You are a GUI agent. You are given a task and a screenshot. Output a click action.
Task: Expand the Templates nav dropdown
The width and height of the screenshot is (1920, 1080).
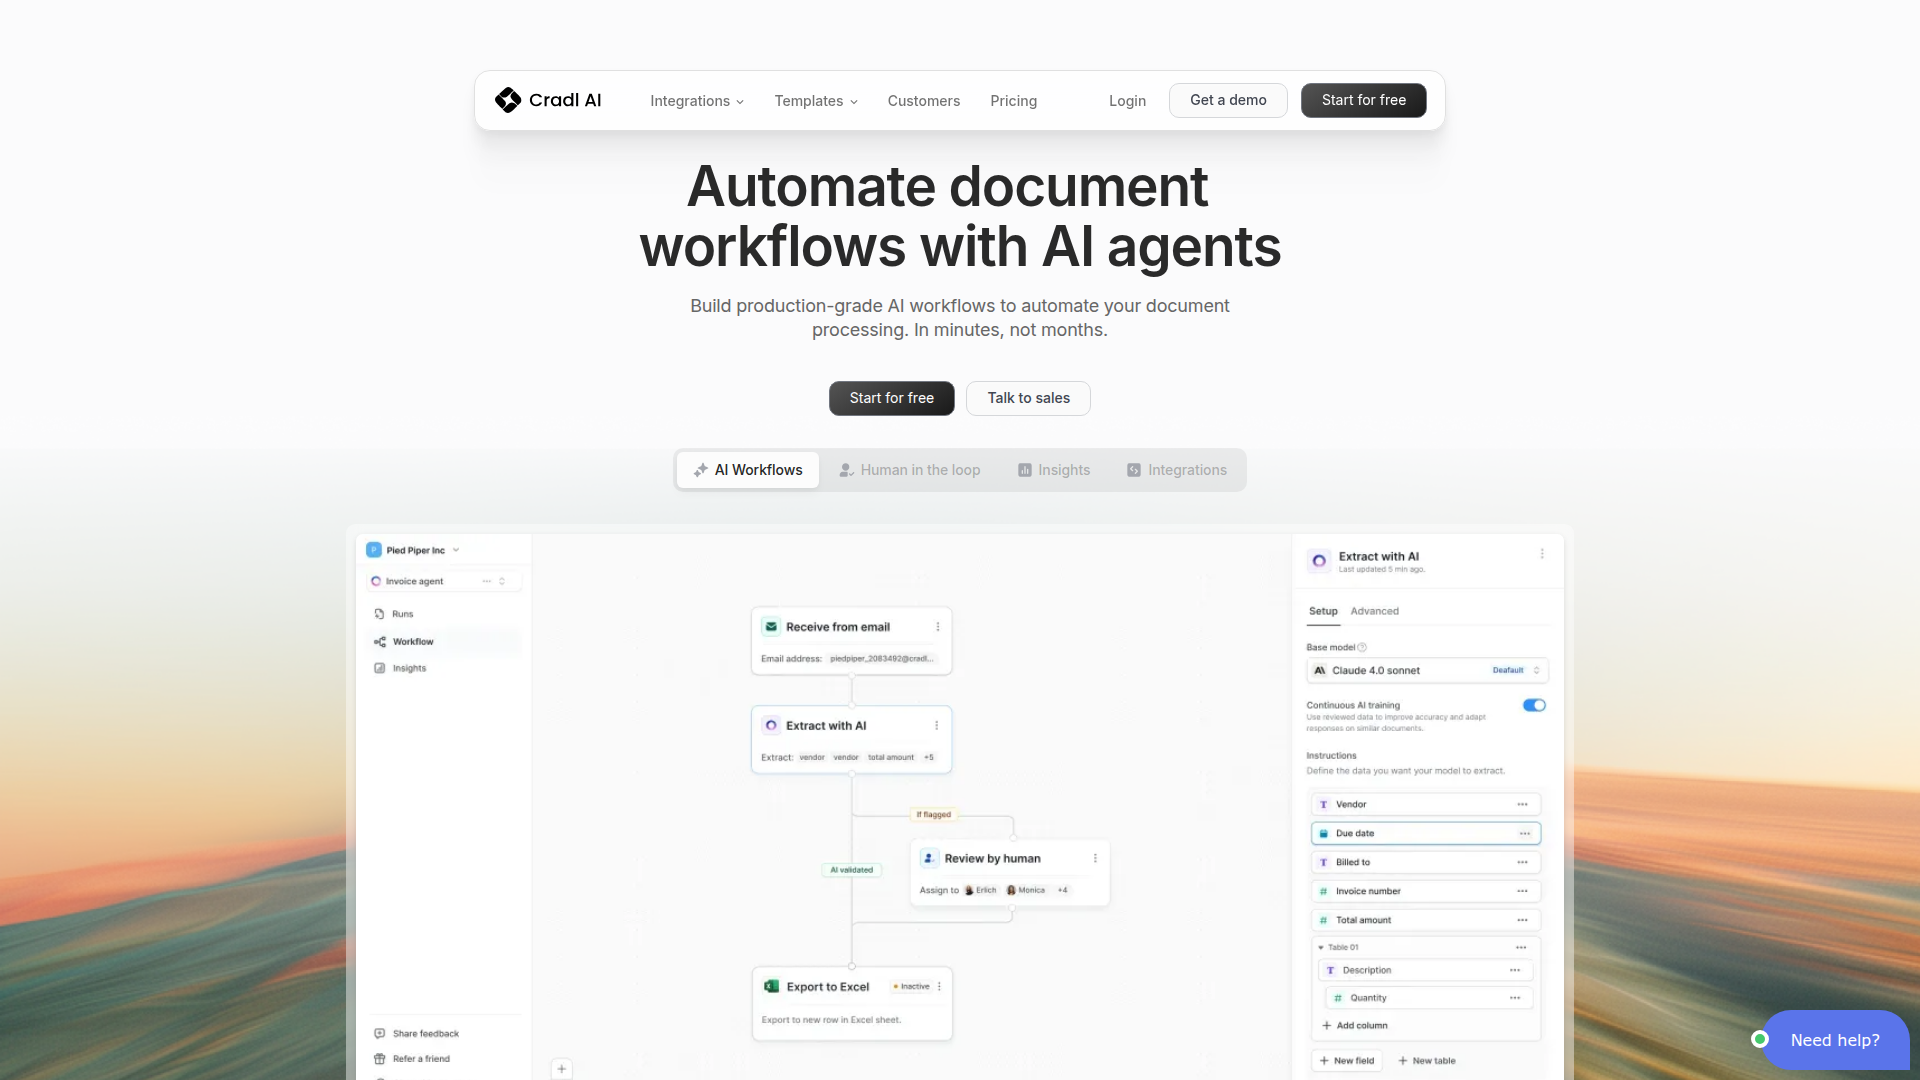pyautogui.click(x=816, y=101)
